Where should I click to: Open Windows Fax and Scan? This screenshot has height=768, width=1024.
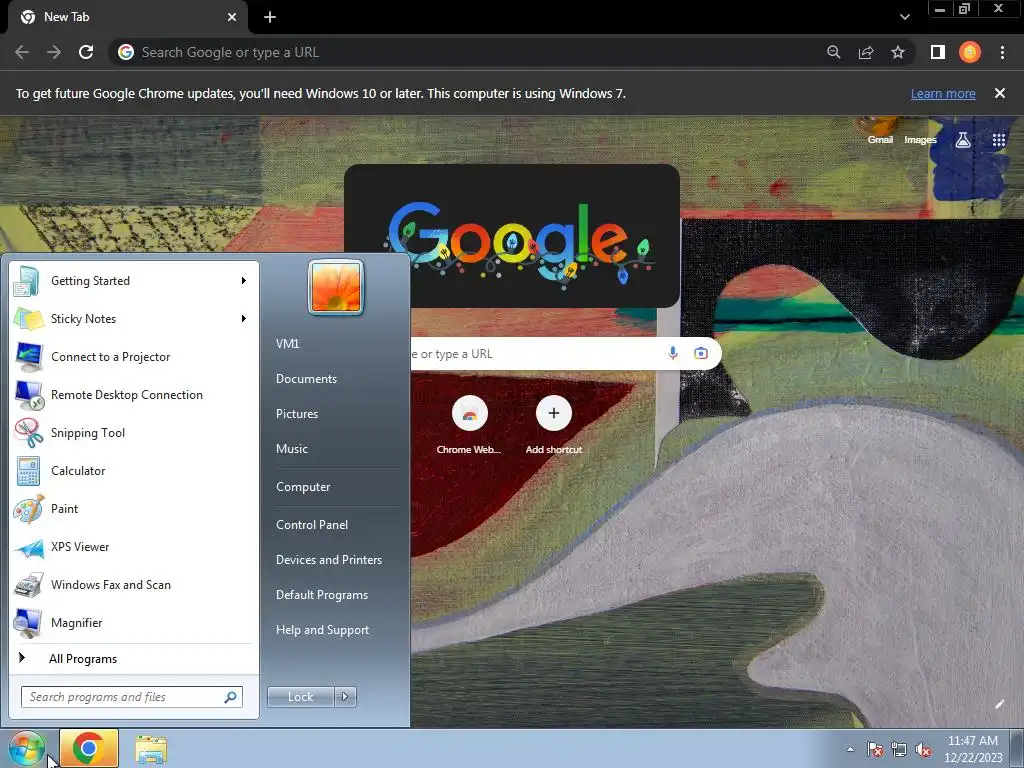pos(134,584)
